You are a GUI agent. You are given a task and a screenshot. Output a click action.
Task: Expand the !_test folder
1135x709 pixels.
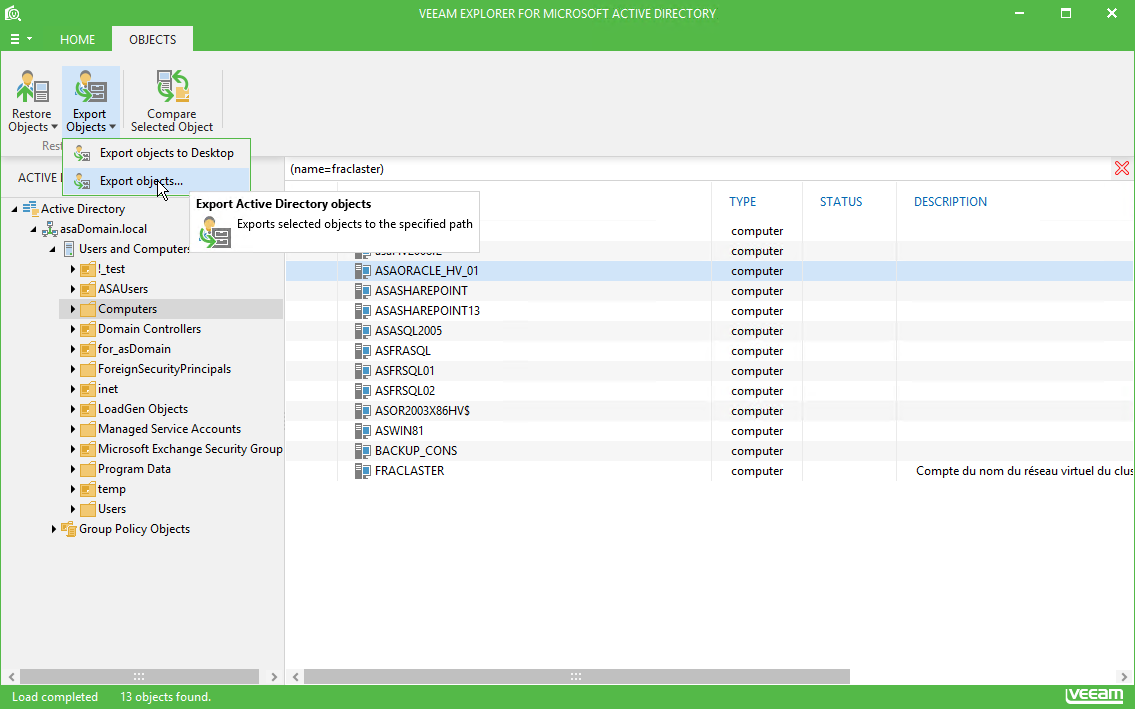click(x=72, y=269)
